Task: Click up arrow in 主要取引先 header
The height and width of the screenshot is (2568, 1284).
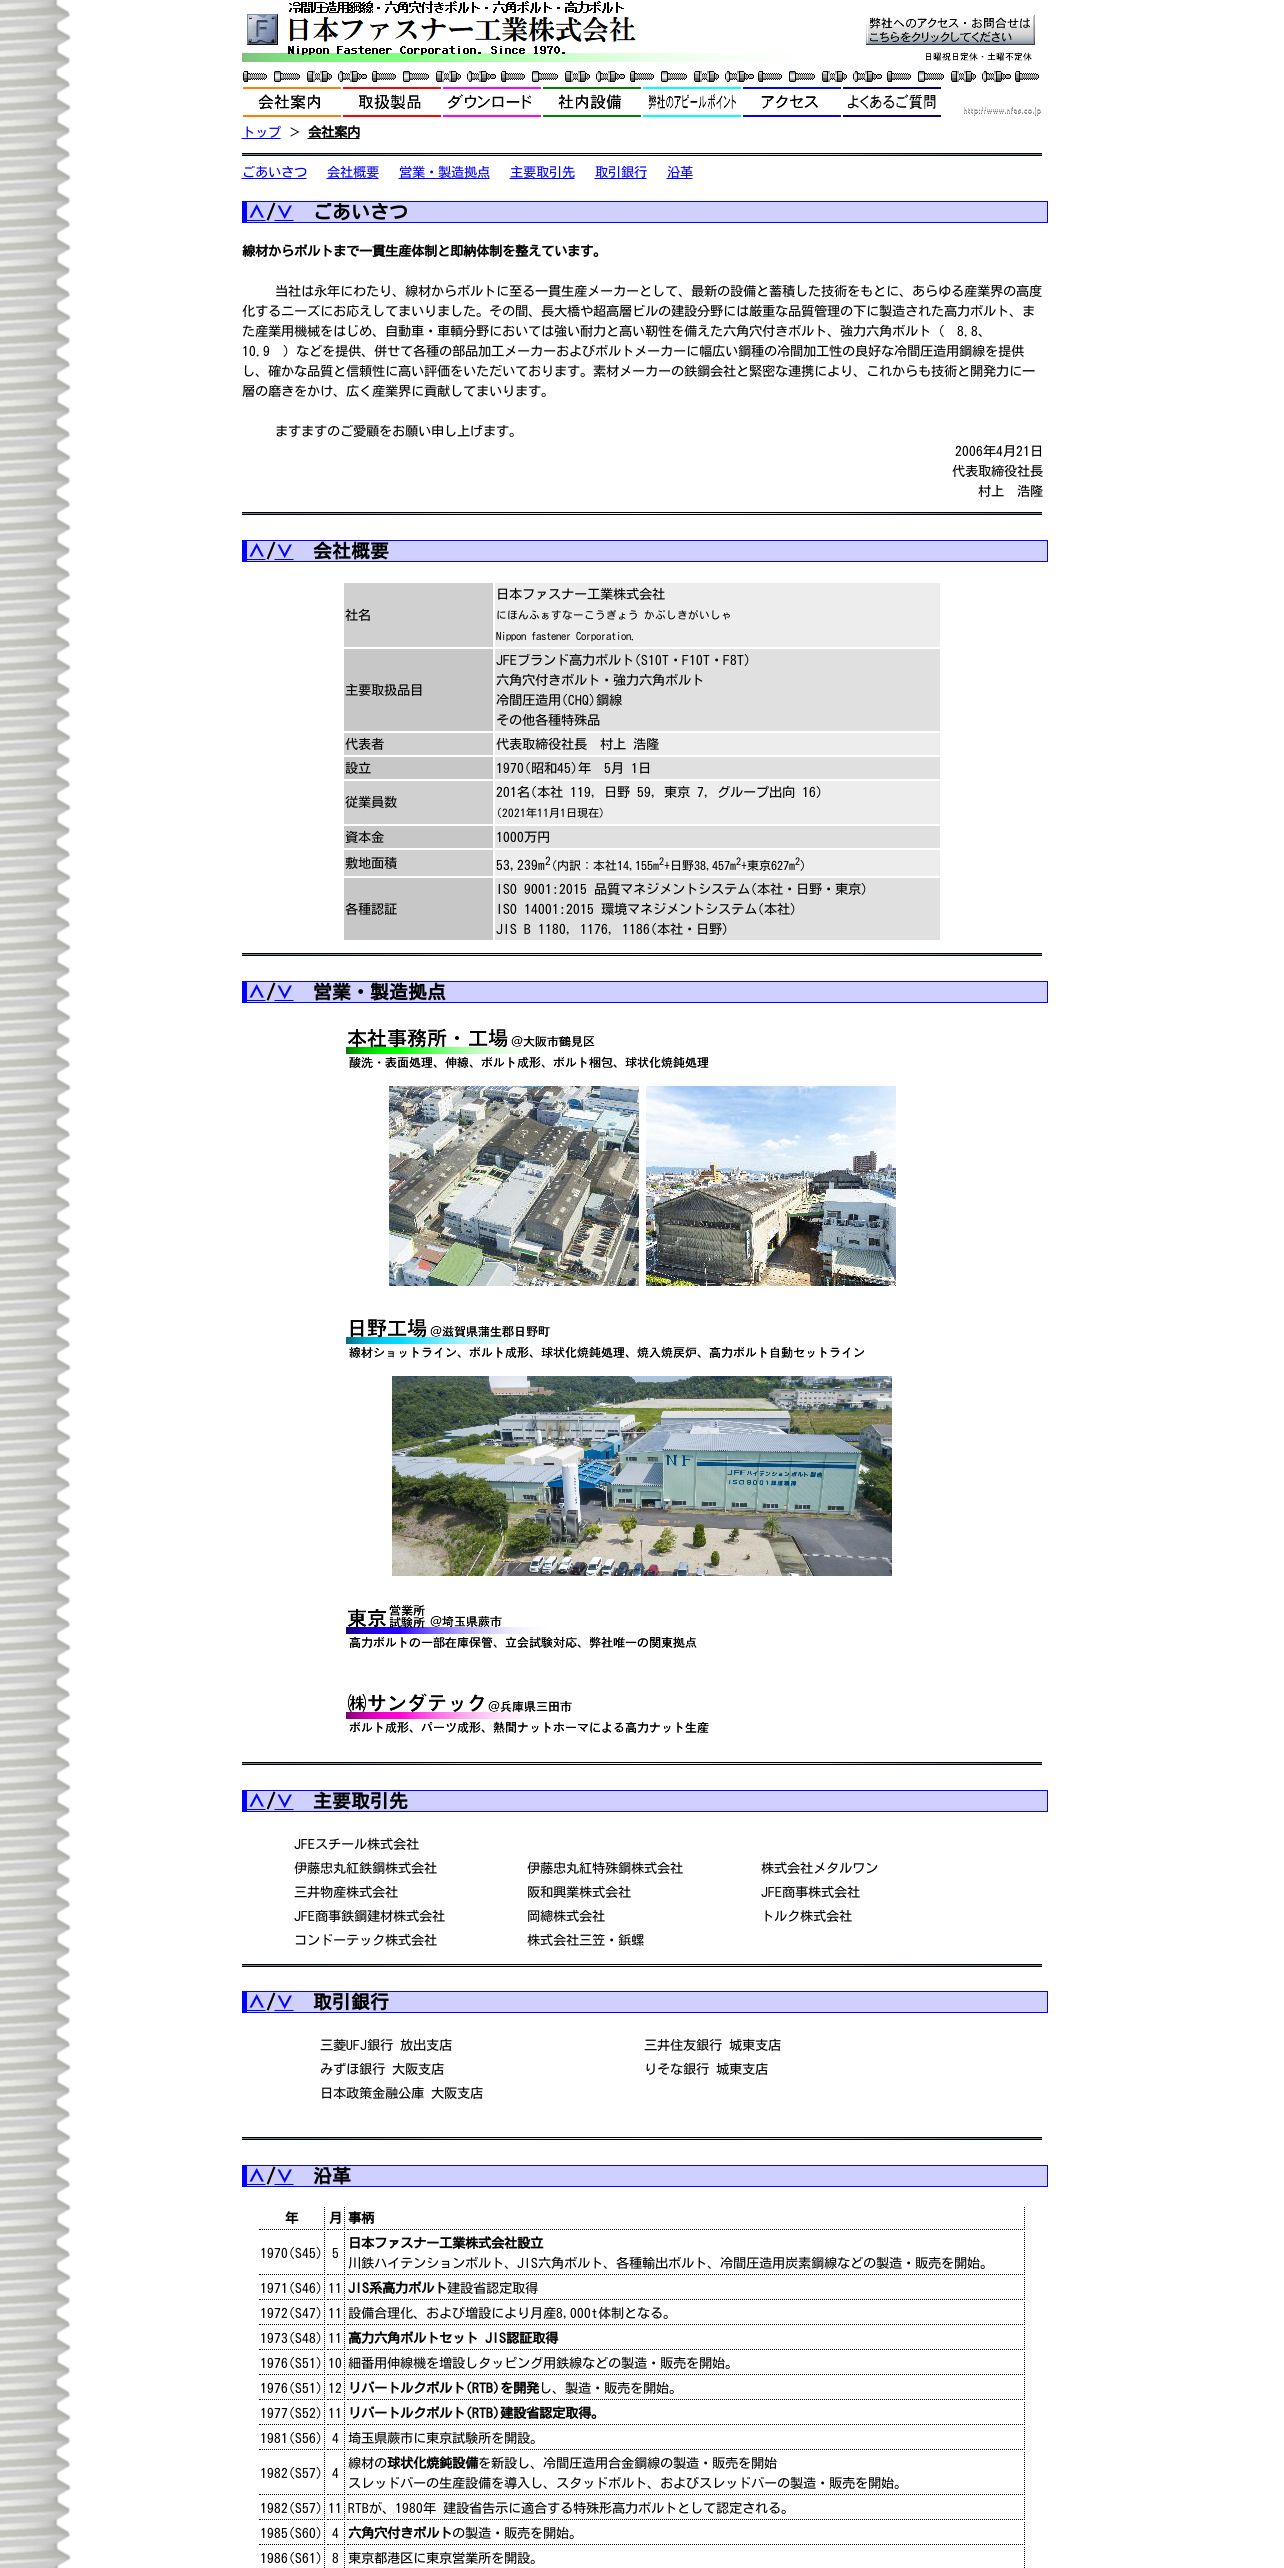Action: 257,1801
